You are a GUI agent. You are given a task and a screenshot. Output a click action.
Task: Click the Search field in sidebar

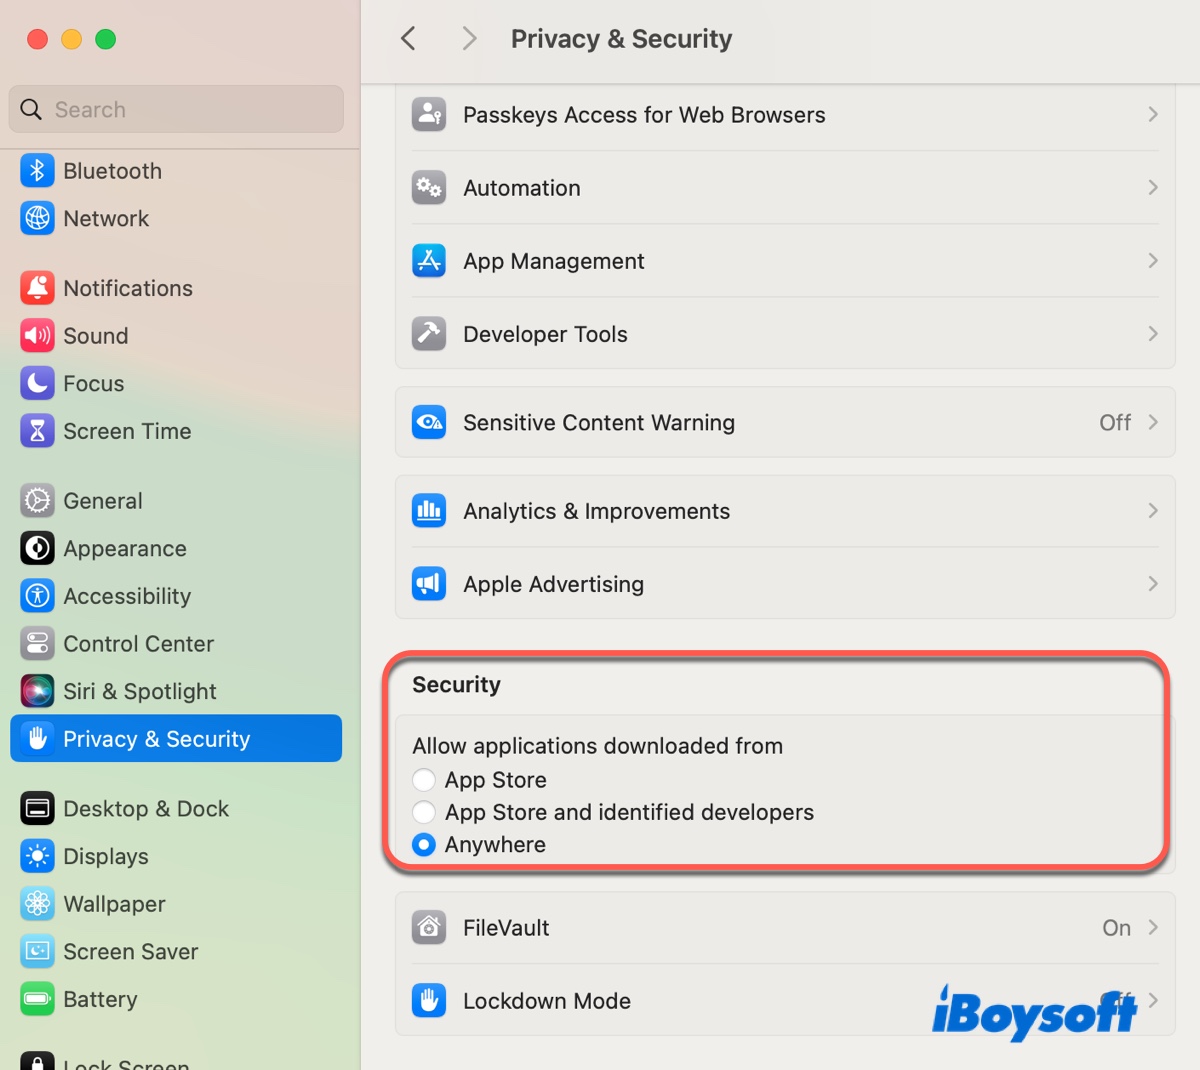176,109
